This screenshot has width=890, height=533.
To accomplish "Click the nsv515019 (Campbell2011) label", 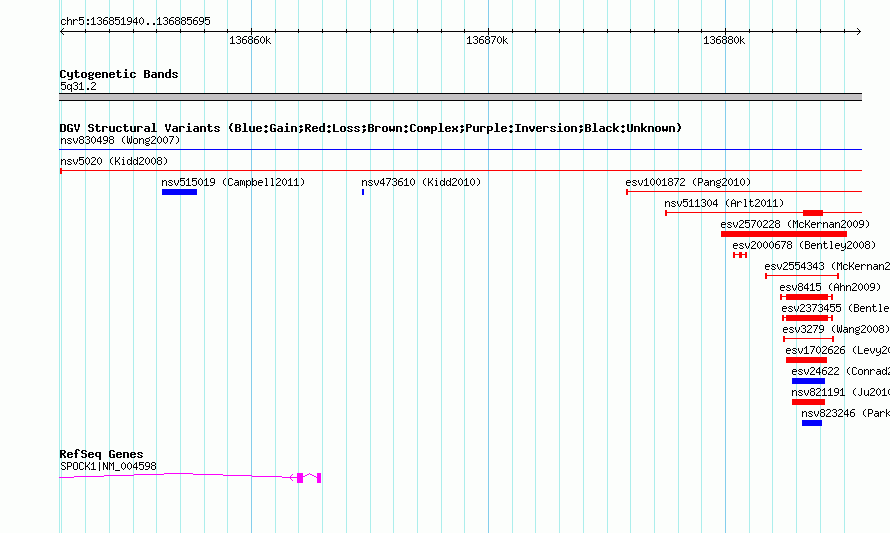I will click(233, 182).
